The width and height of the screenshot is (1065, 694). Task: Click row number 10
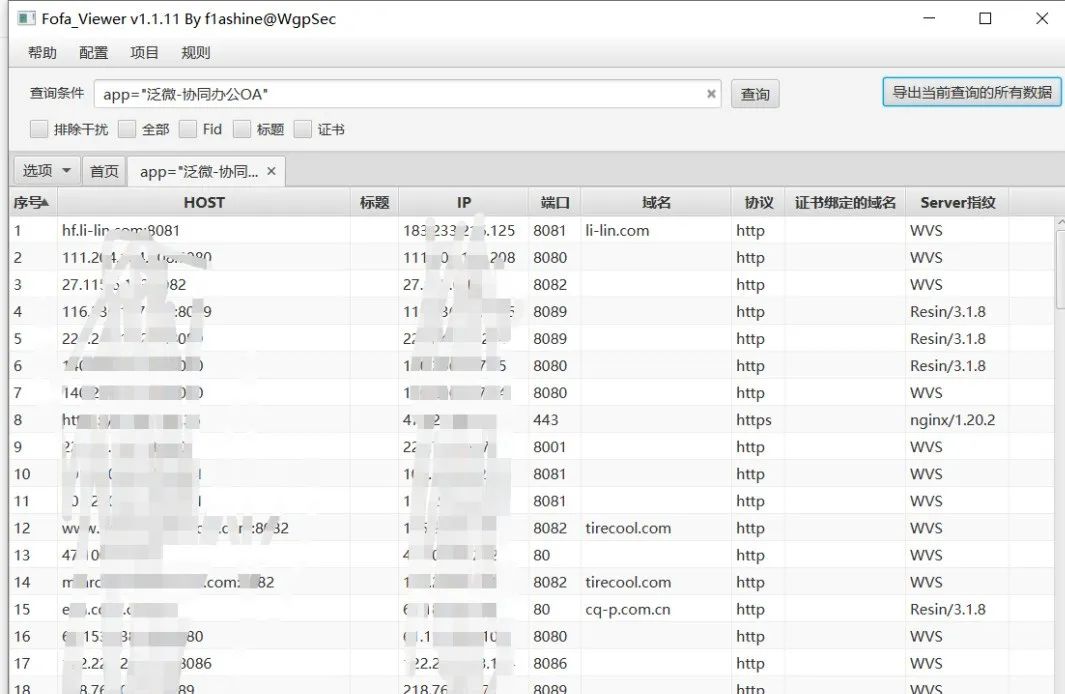[x=22, y=474]
